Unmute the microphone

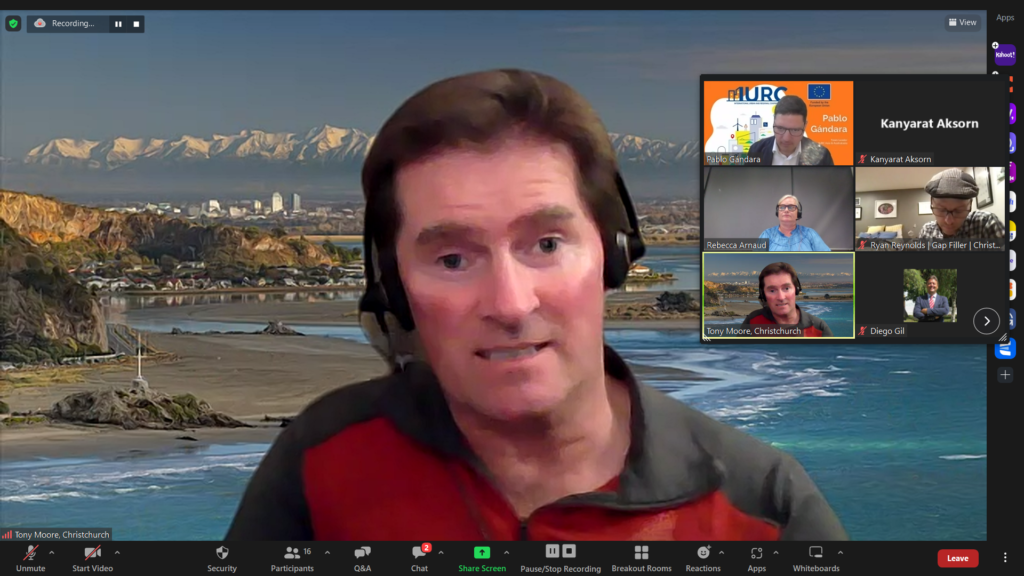30,557
